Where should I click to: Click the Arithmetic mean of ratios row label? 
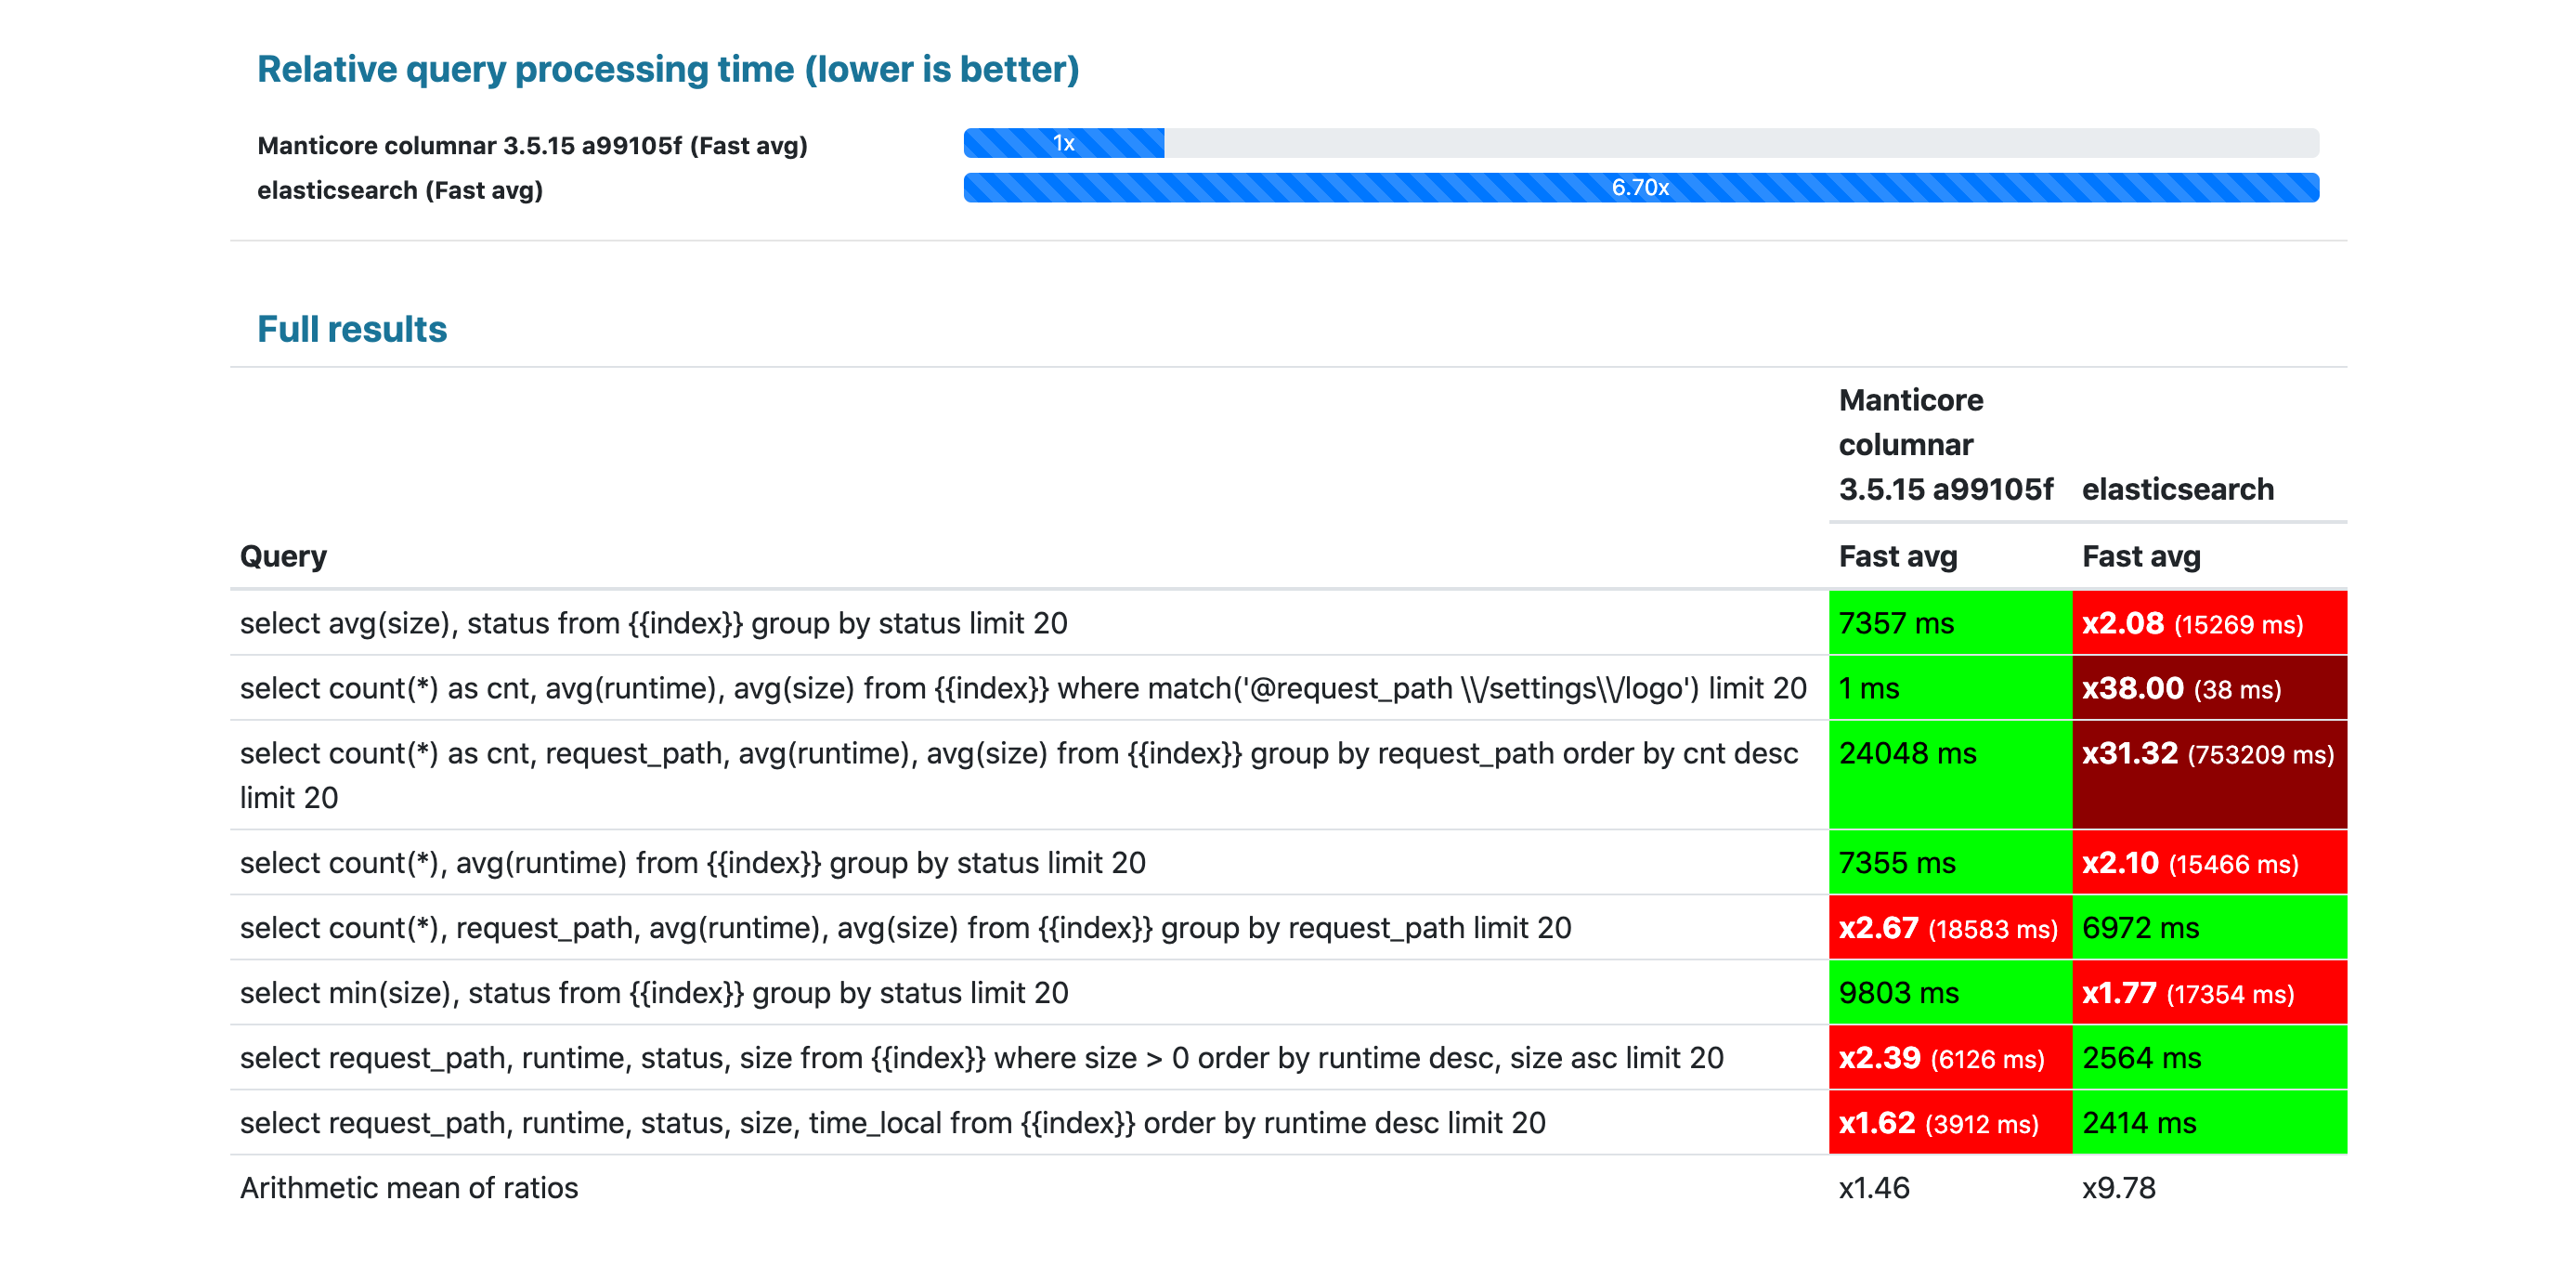click(x=409, y=1188)
